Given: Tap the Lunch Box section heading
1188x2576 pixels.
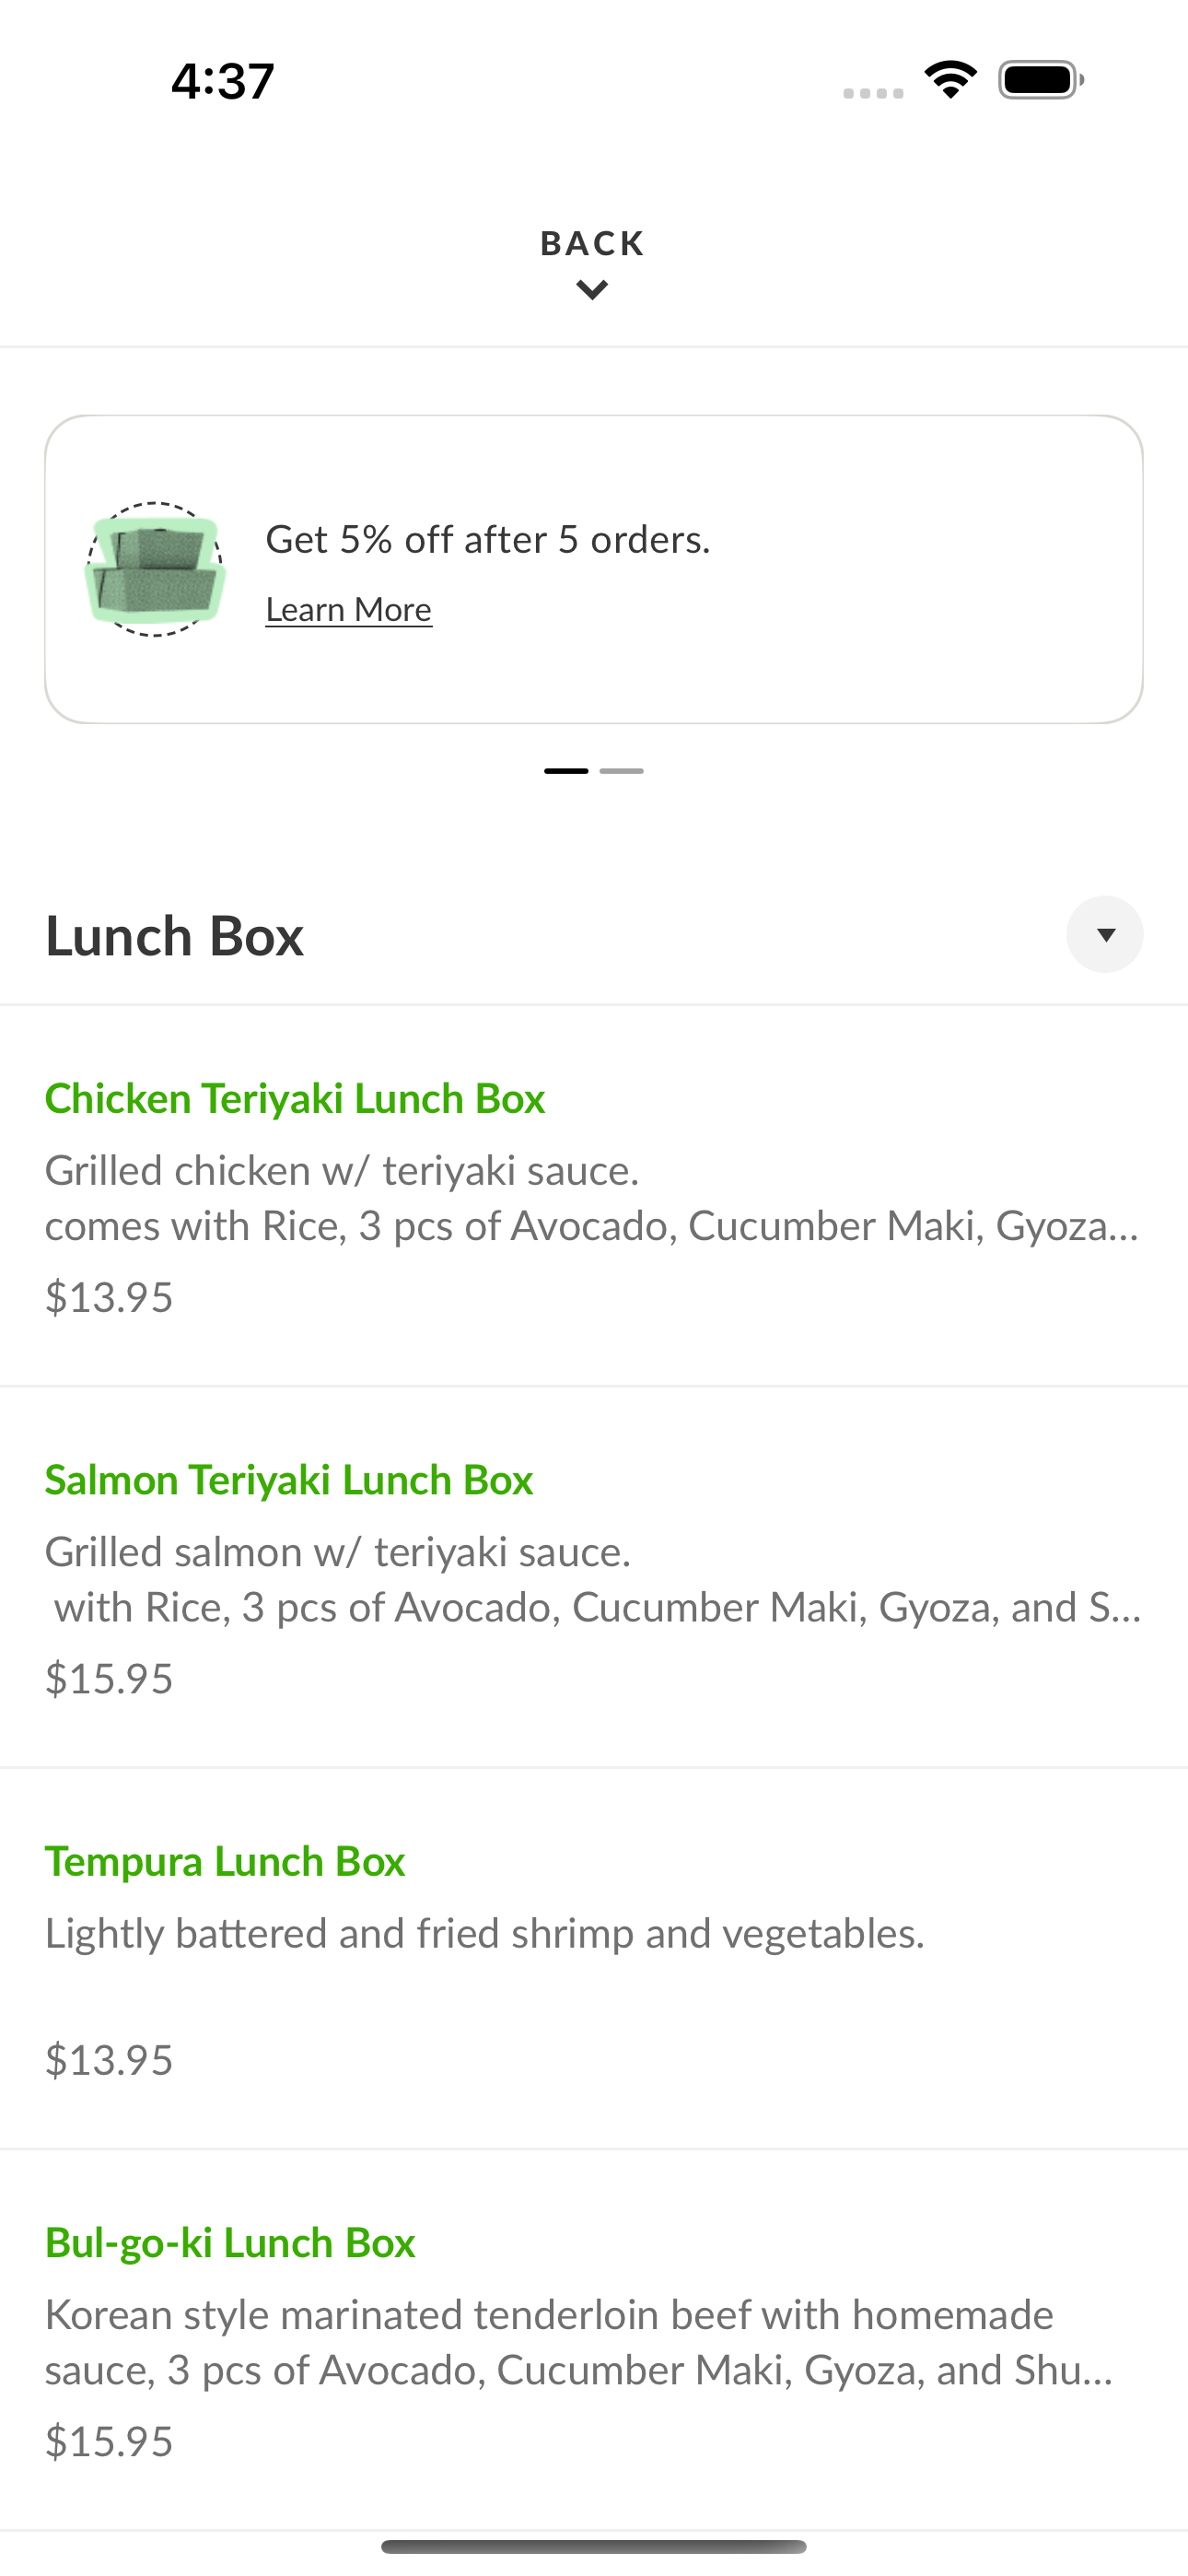Looking at the screenshot, I should pos(175,936).
